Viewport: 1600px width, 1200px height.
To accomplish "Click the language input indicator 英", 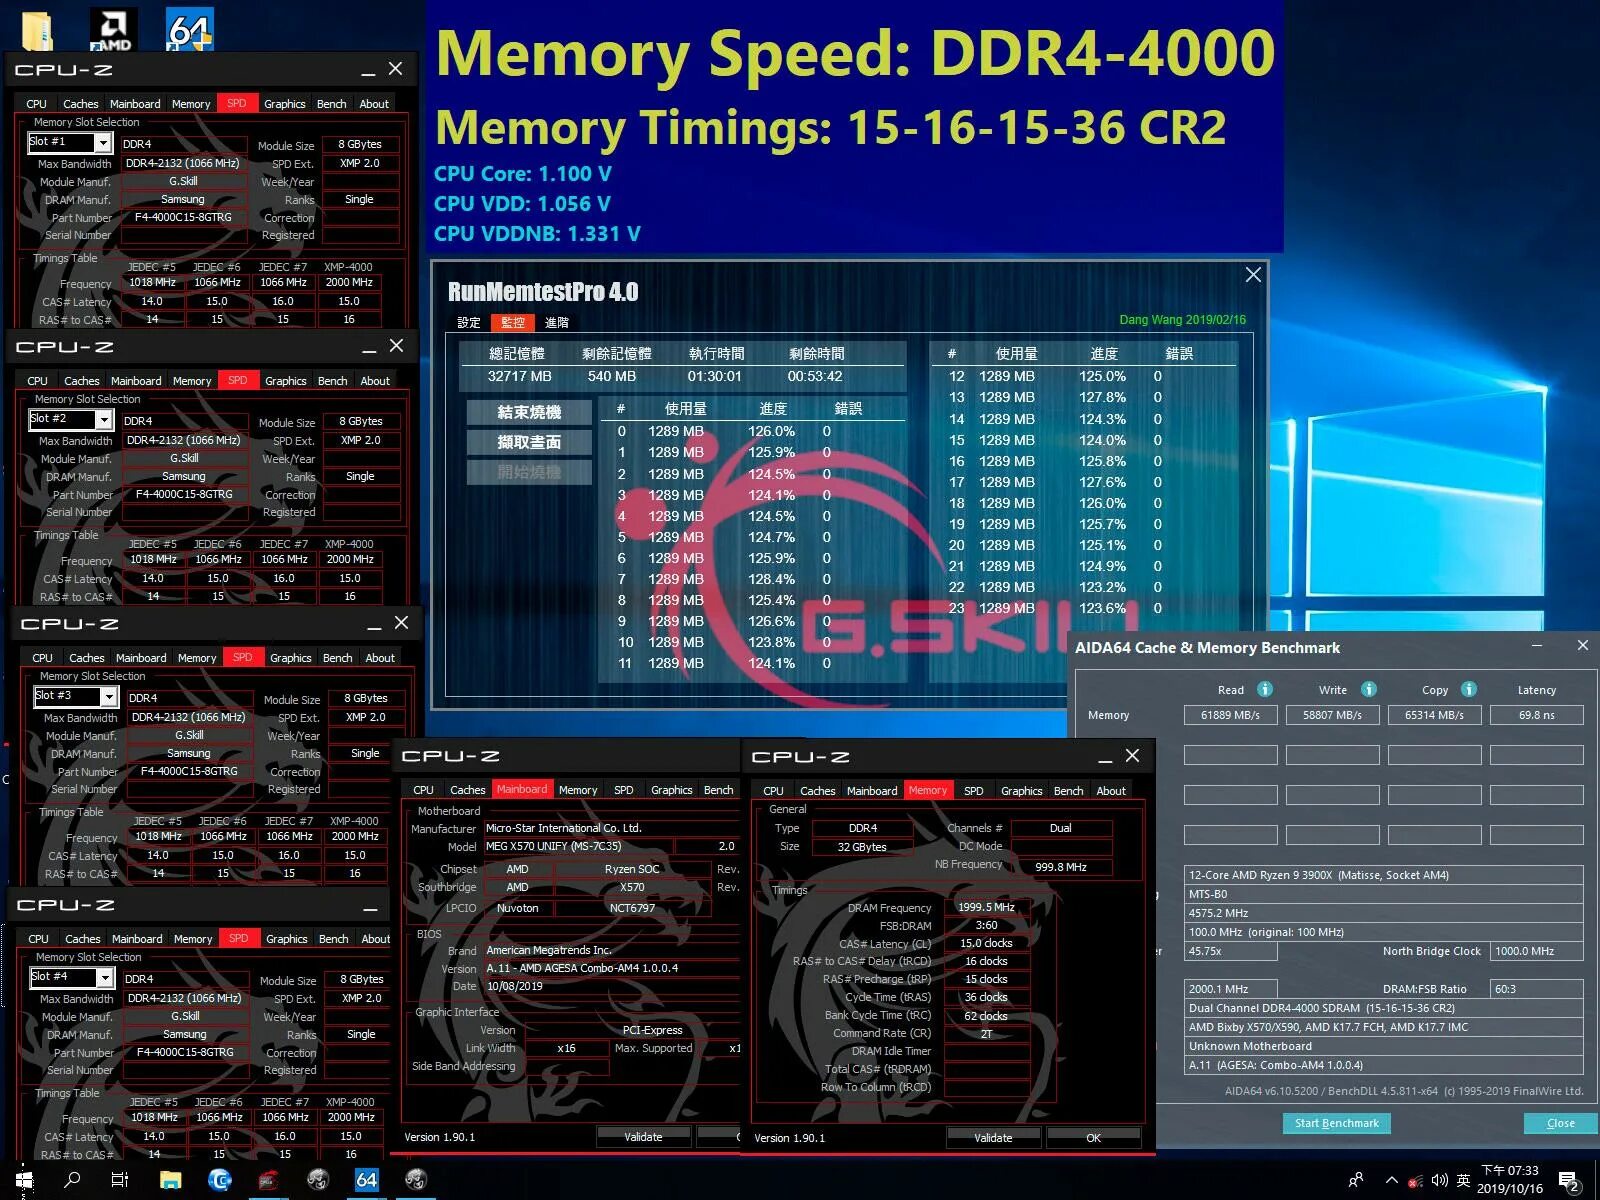I will pyautogui.click(x=1464, y=1181).
